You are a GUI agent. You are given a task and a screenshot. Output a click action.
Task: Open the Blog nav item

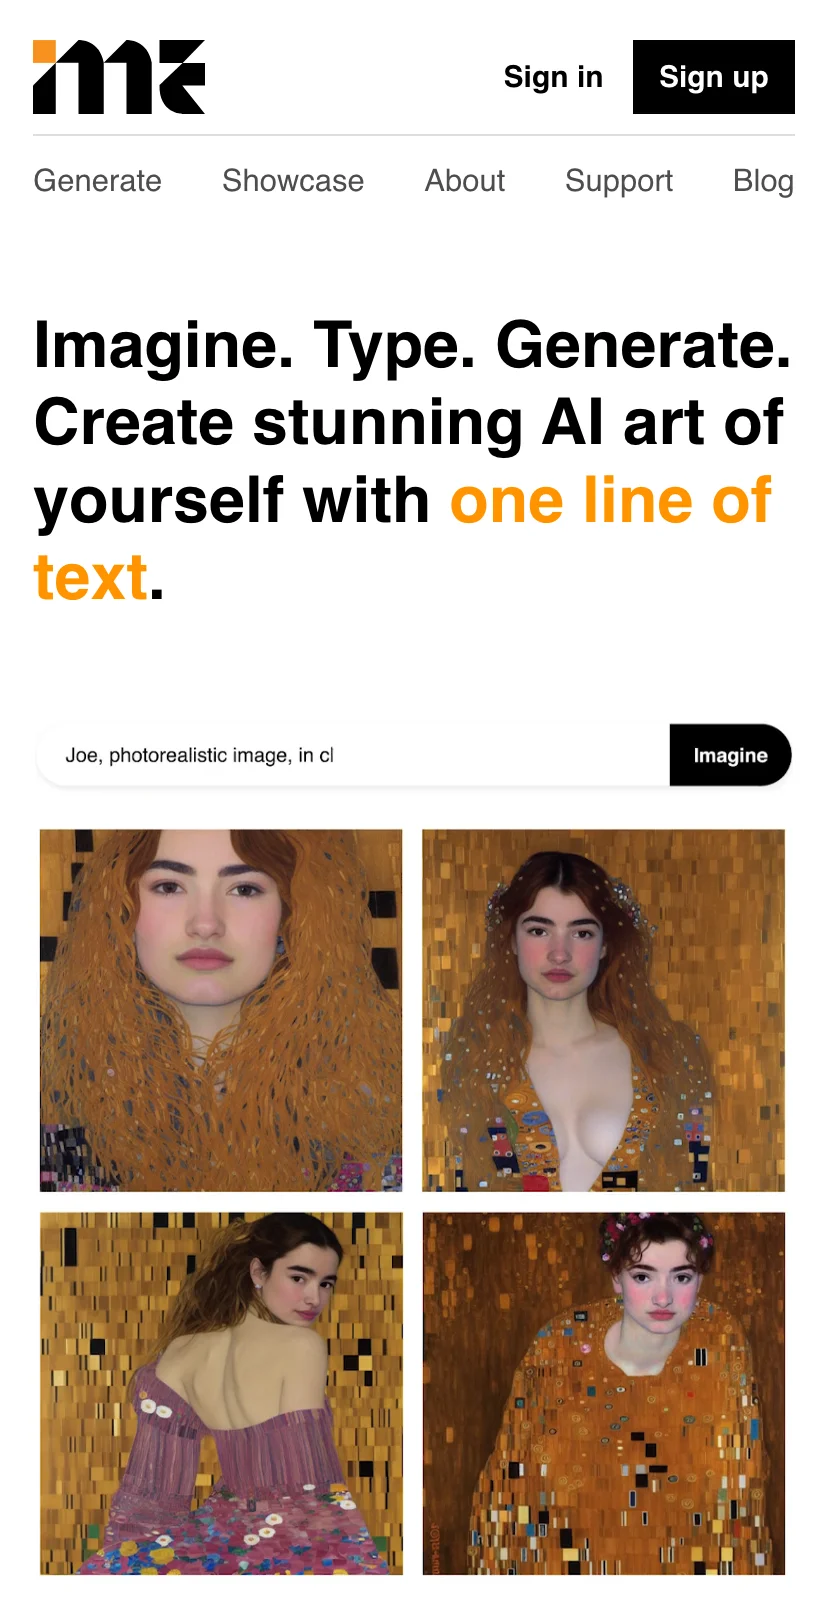coord(763,181)
